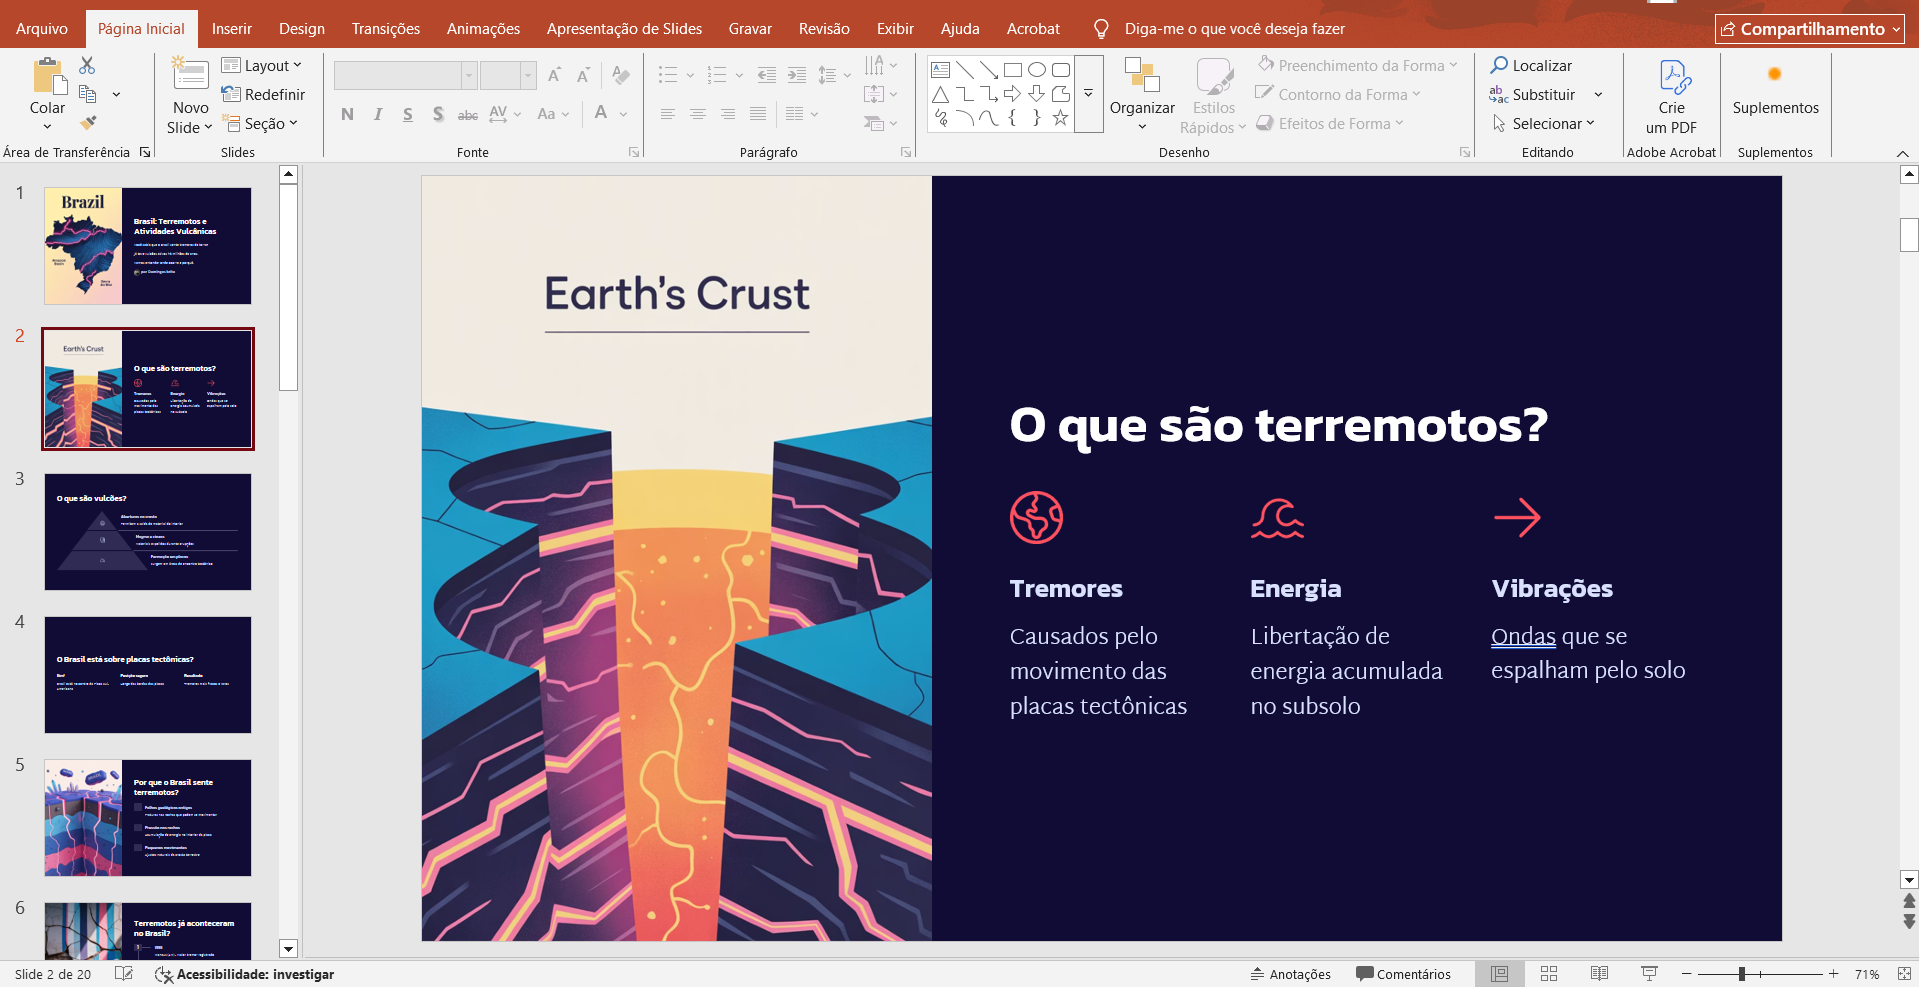
Task: Toggle strikethrough (abc) formatting
Action: pyautogui.click(x=468, y=114)
